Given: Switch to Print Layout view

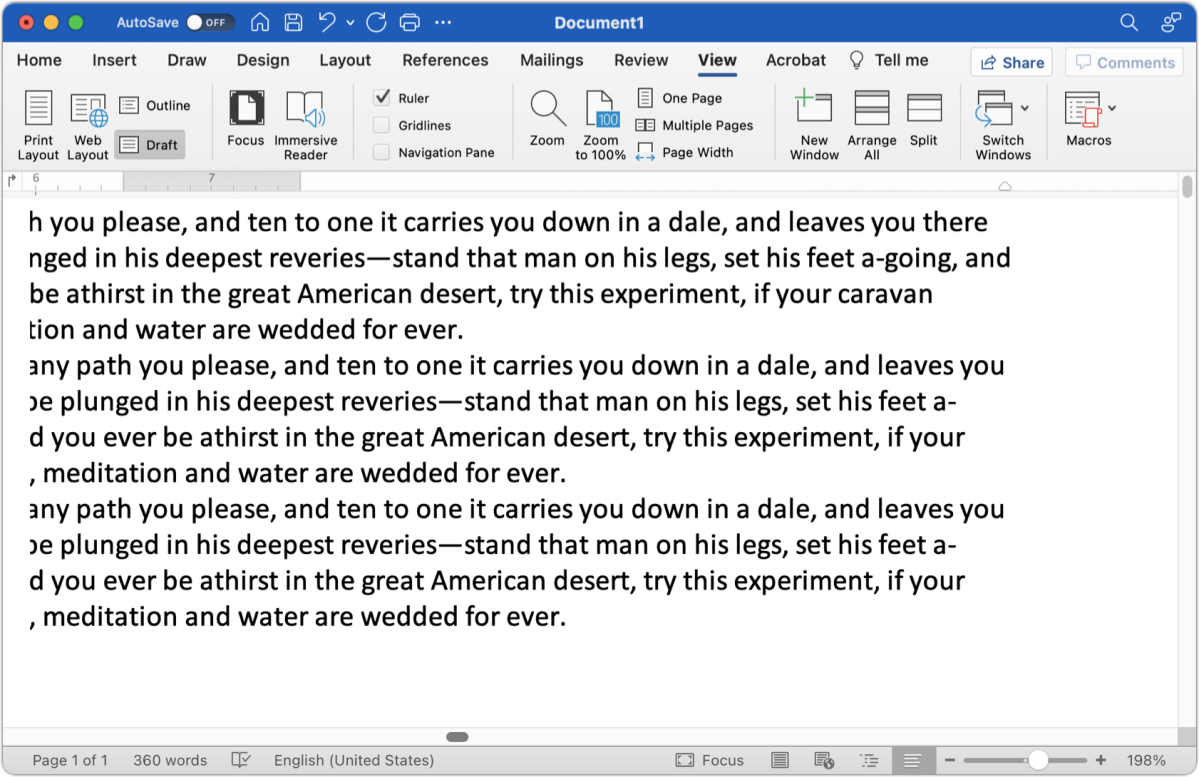Looking at the screenshot, I should click(38, 124).
